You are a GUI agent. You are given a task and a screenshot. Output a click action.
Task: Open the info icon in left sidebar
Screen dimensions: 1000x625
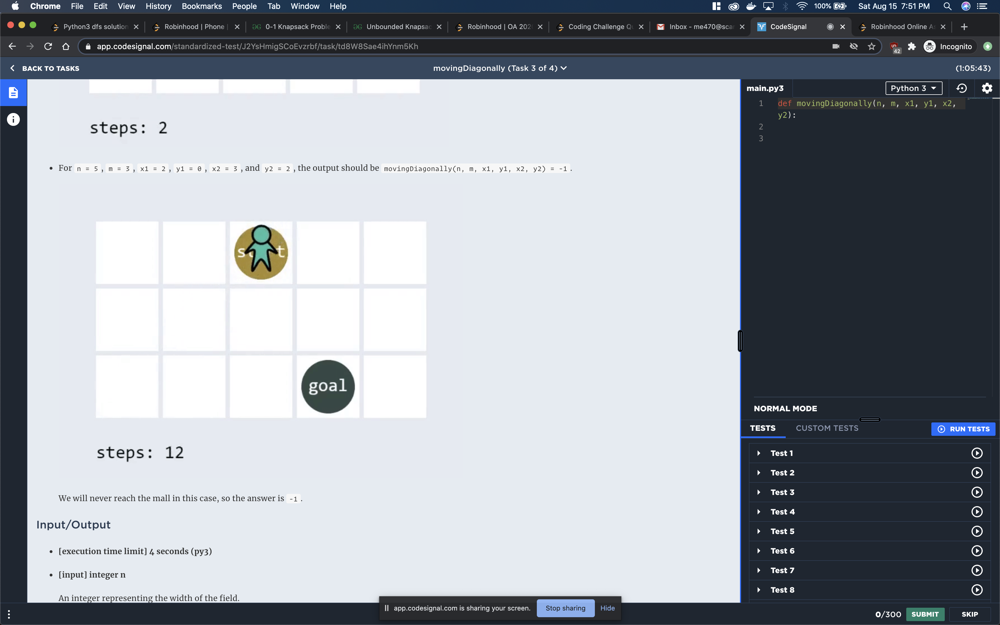point(13,119)
